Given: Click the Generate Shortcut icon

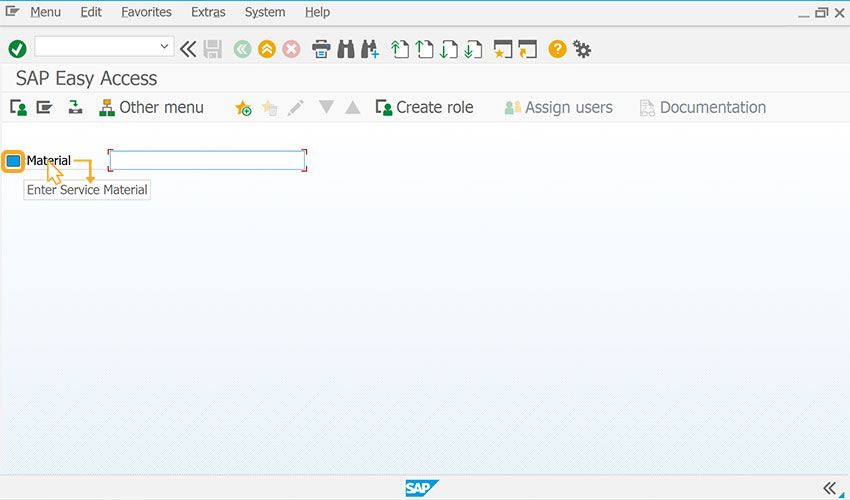Looking at the screenshot, I should tap(527, 49).
